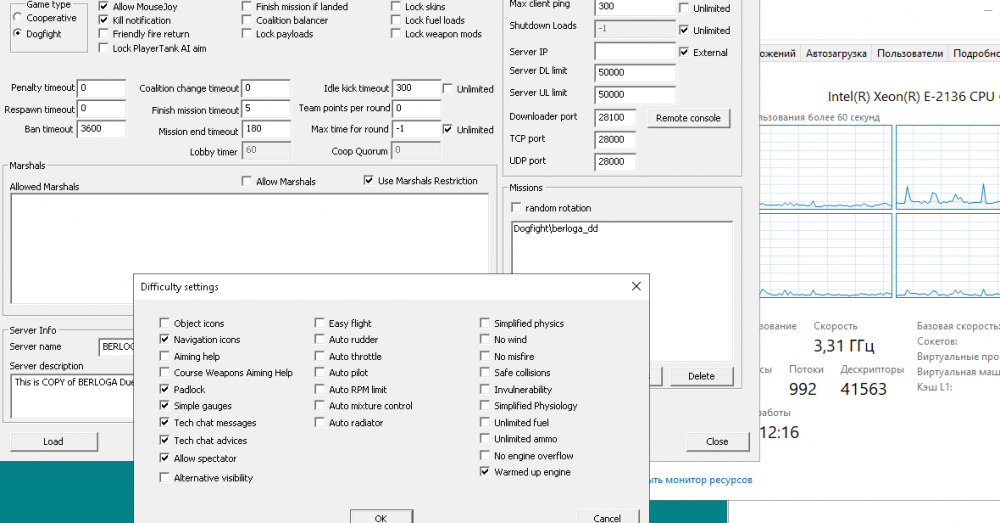
Task: Close the Difficulty settings dialog with X
Action: click(x=636, y=286)
